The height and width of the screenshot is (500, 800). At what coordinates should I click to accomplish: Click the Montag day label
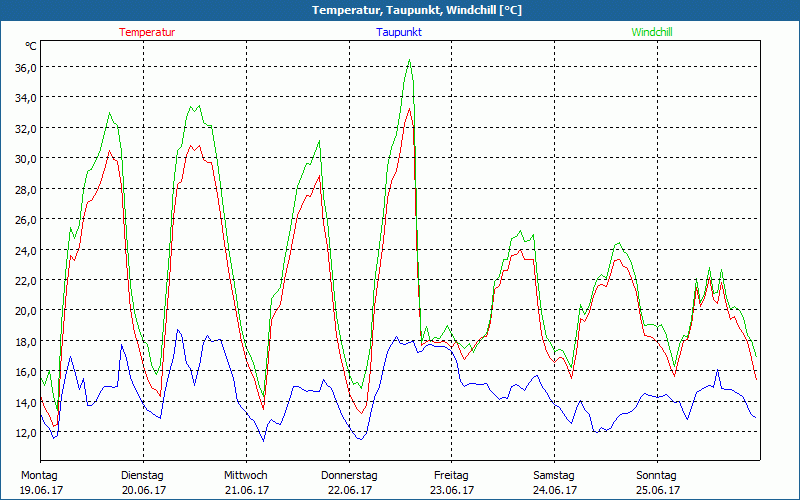(39, 476)
